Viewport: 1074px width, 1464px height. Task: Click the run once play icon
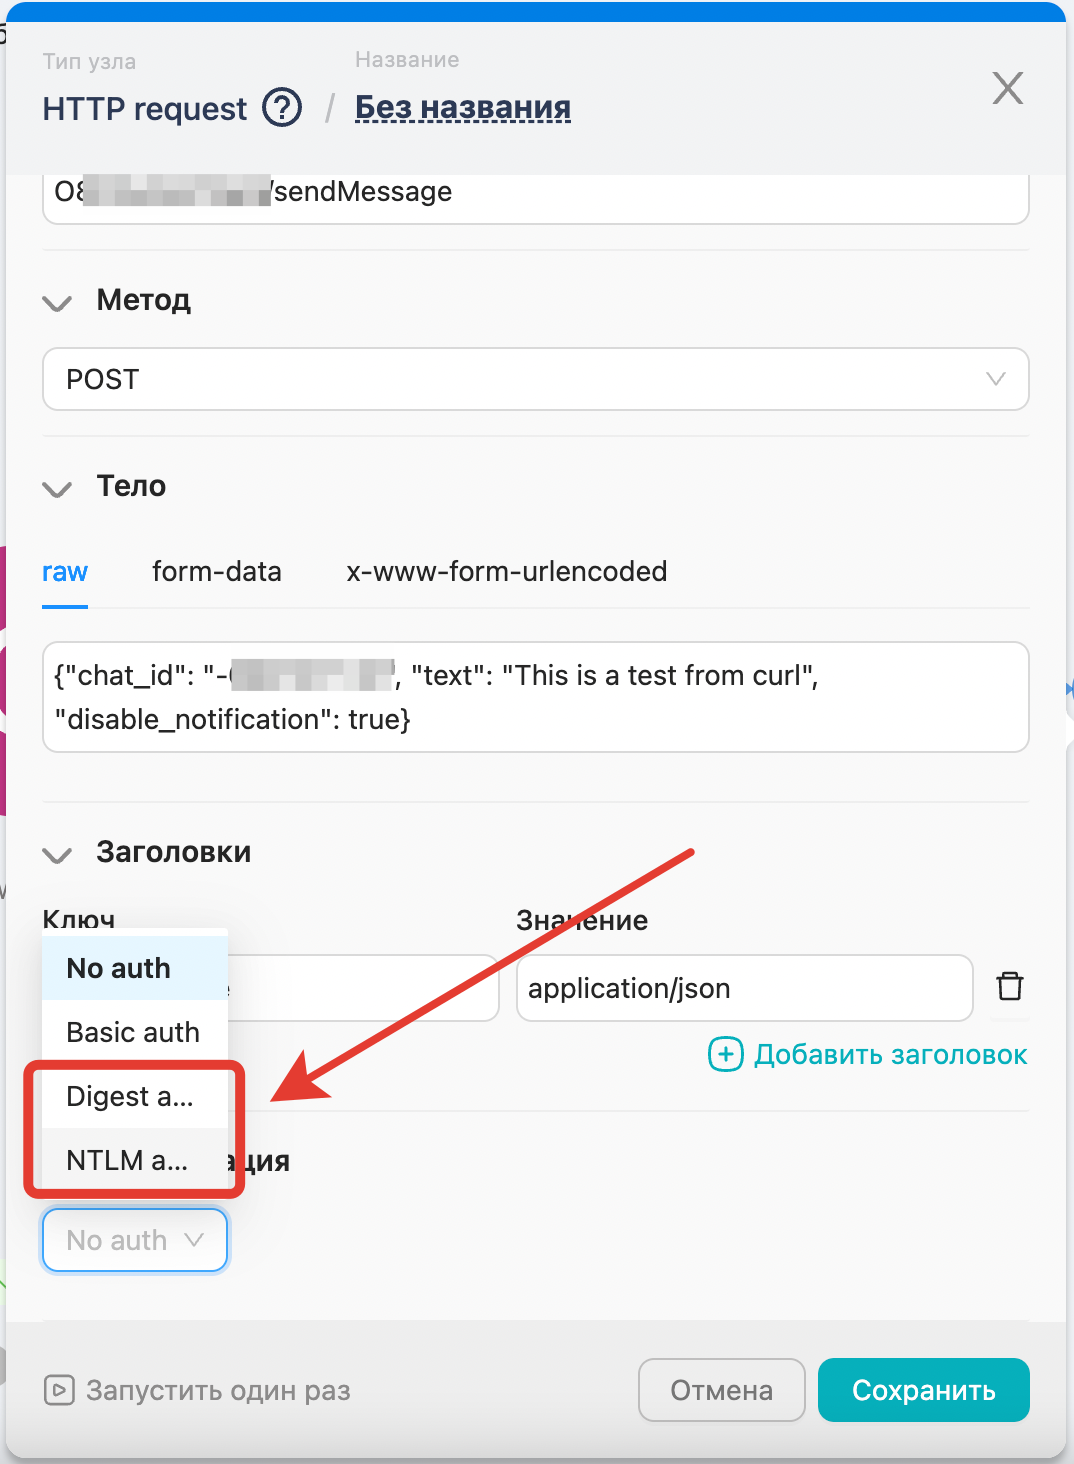pos(59,1390)
